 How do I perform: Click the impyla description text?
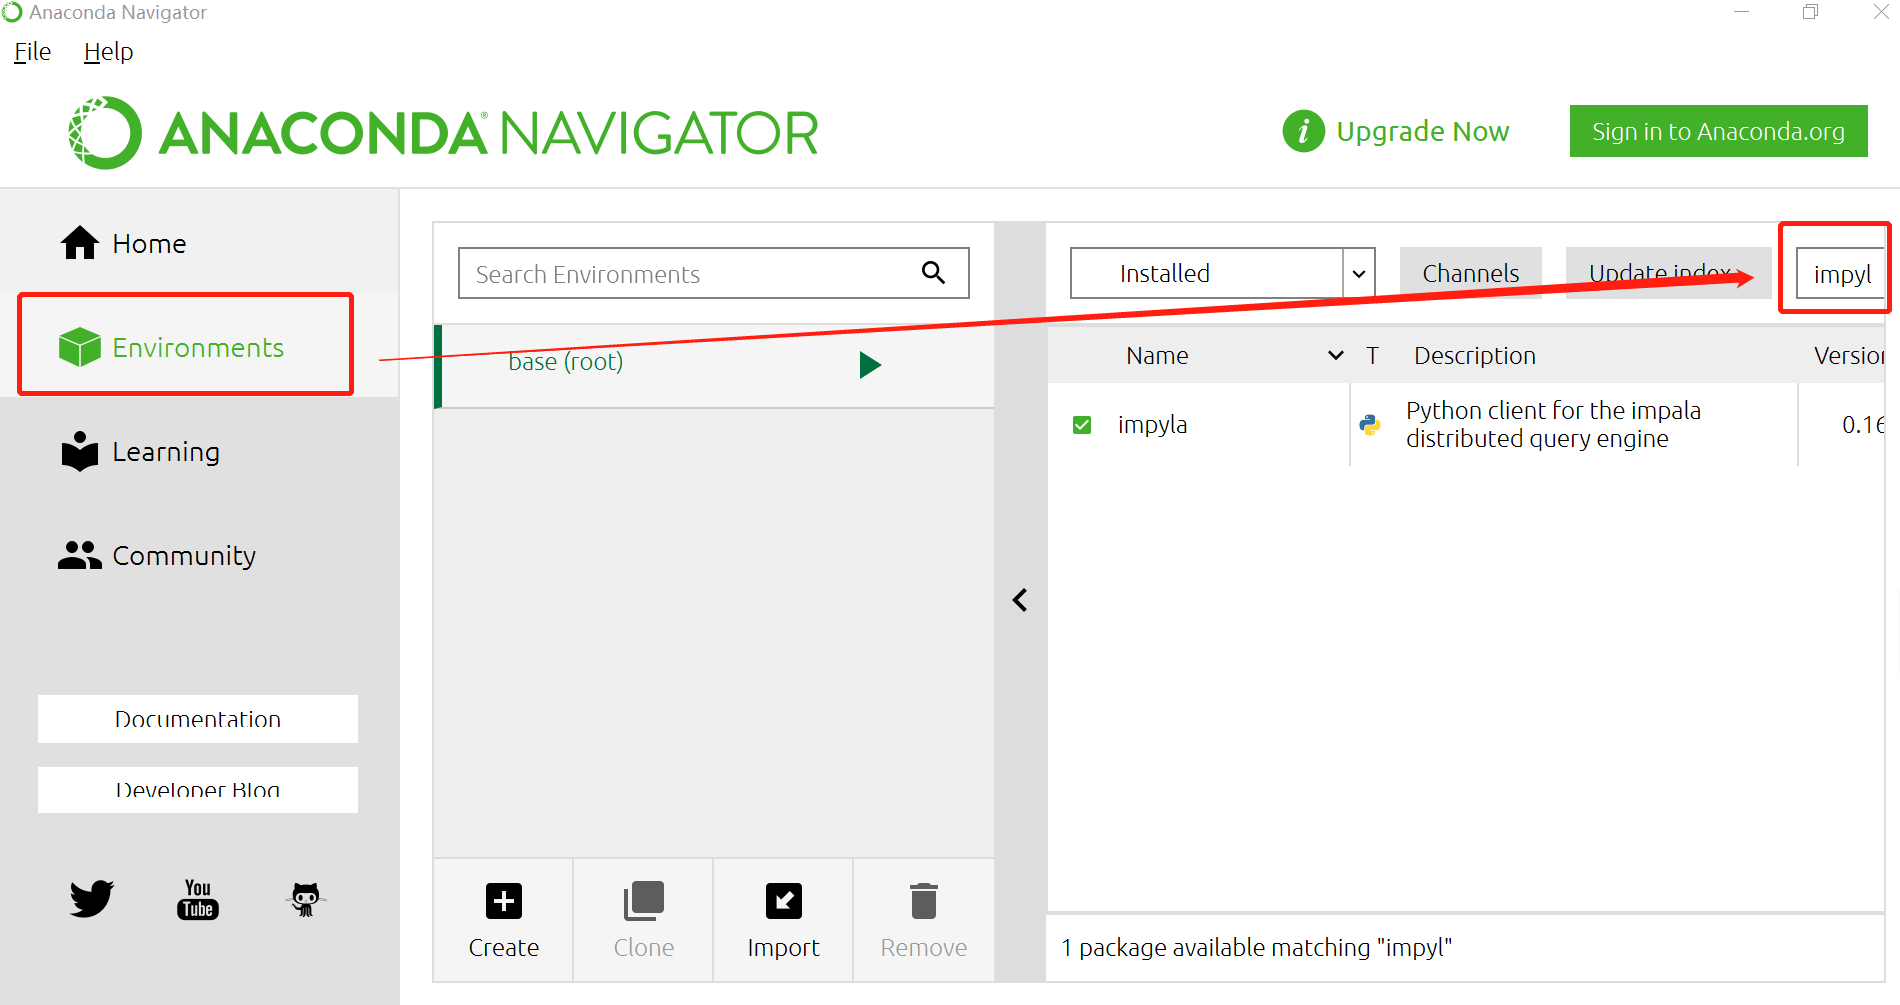pos(1553,425)
